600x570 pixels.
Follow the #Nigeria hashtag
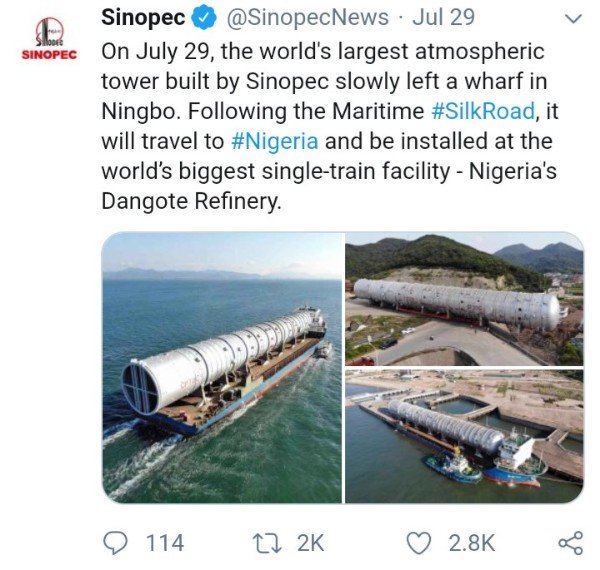pos(275,141)
